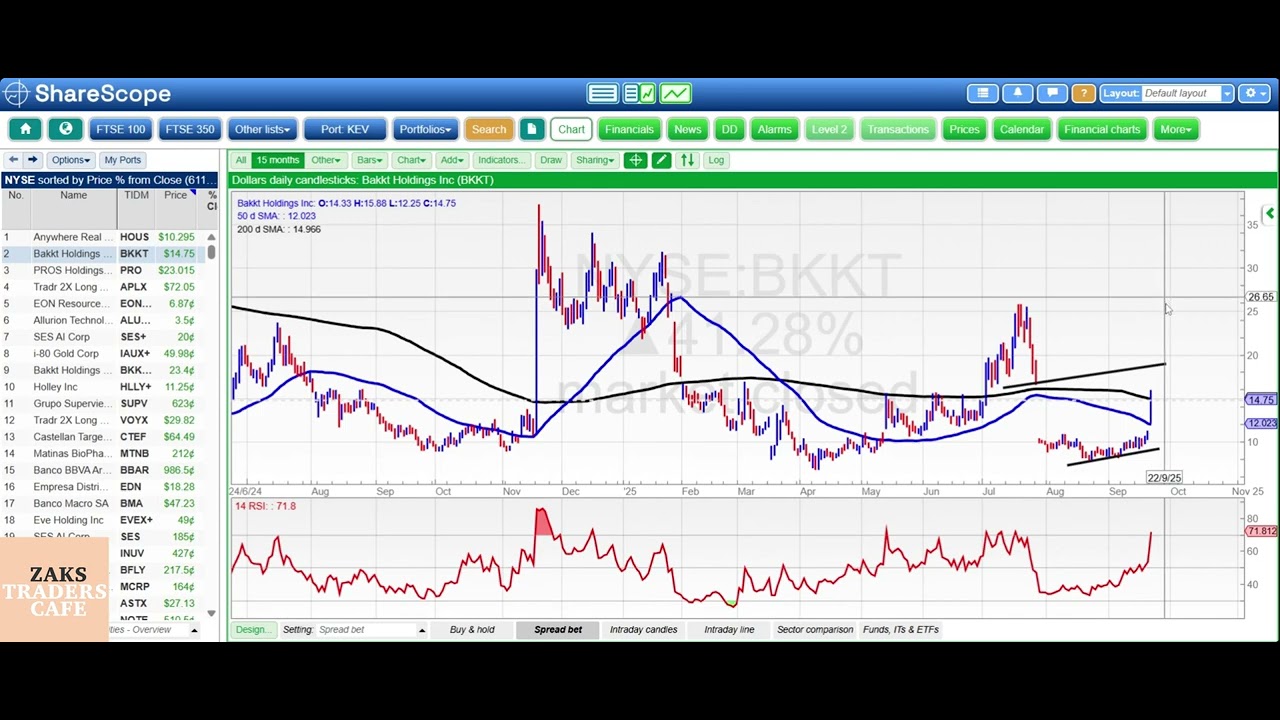Open the More menu
Image resolution: width=1280 pixels, height=720 pixels.
point(1175,129)
